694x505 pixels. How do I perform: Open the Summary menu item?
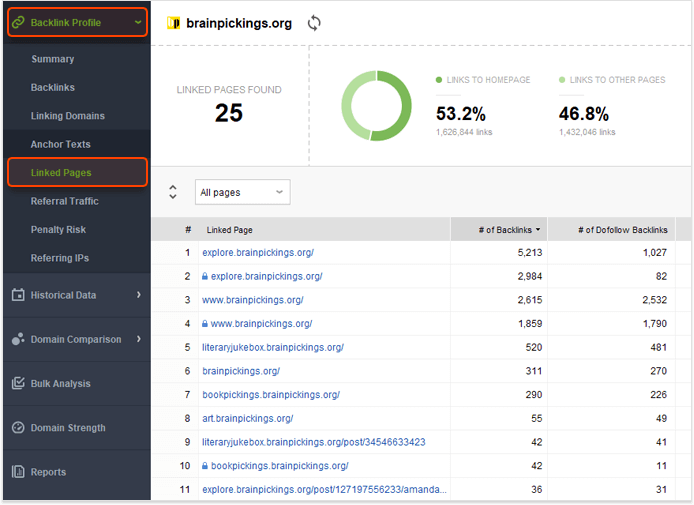click(x=52, y=59)
